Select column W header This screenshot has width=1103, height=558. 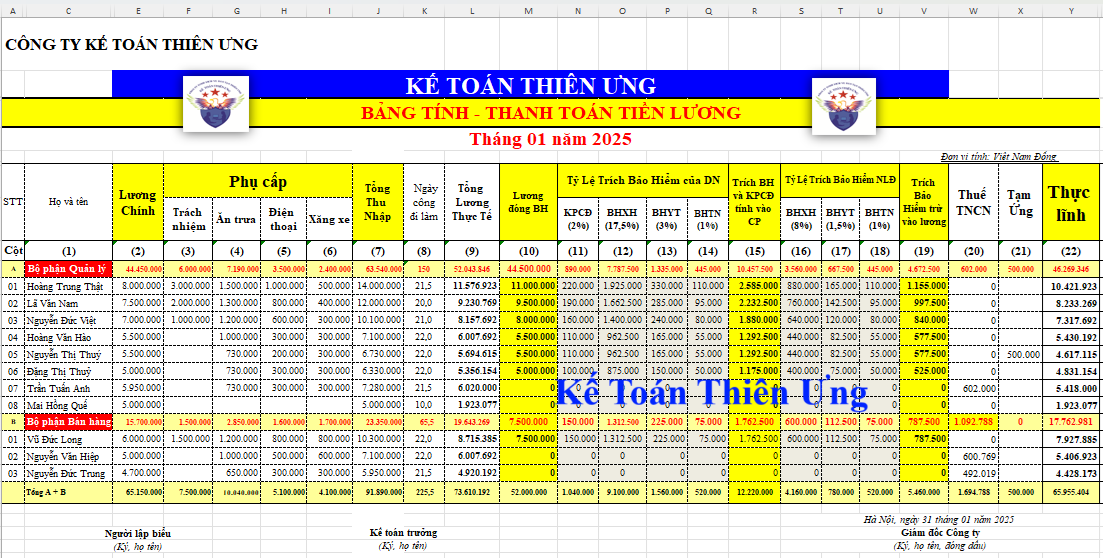click(x=973, y=11)
